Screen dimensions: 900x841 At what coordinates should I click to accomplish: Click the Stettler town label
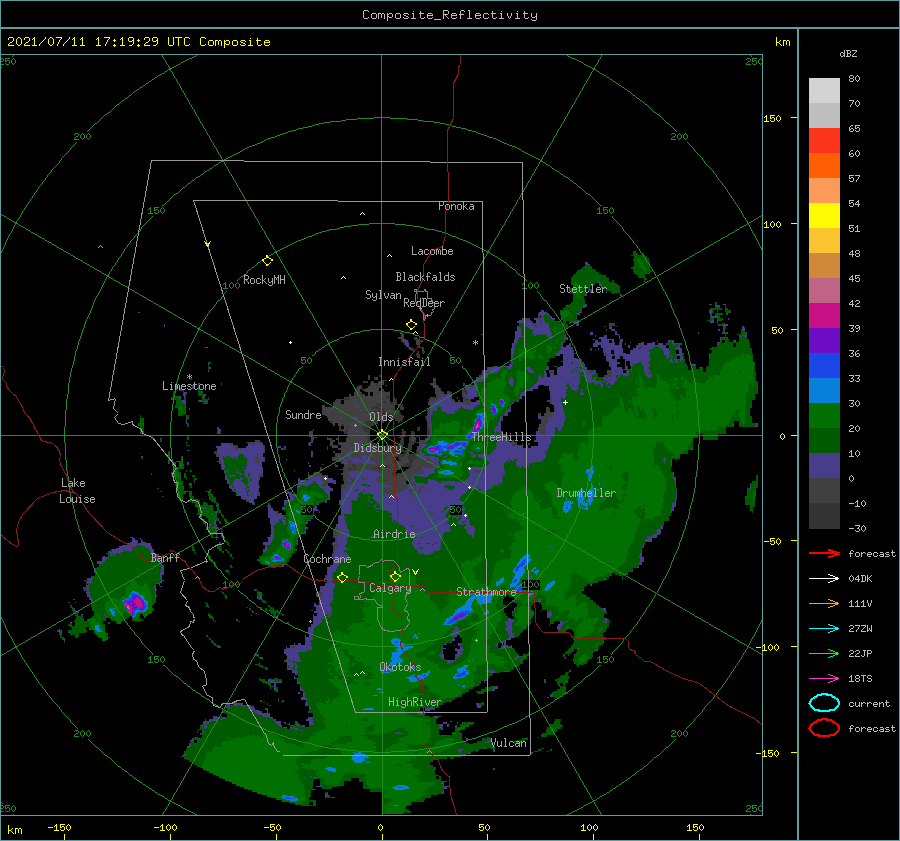pos(583,289)
